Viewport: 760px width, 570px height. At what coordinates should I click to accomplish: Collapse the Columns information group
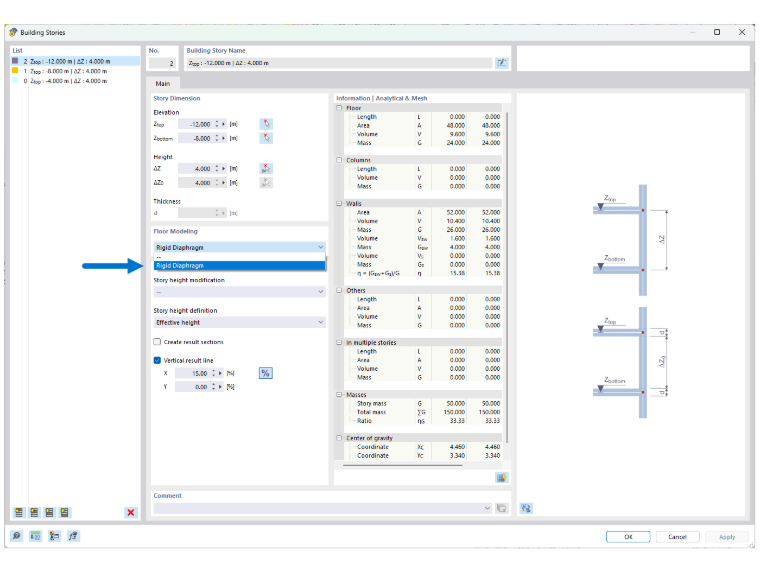pyautogui.click(x=339, y=160)
